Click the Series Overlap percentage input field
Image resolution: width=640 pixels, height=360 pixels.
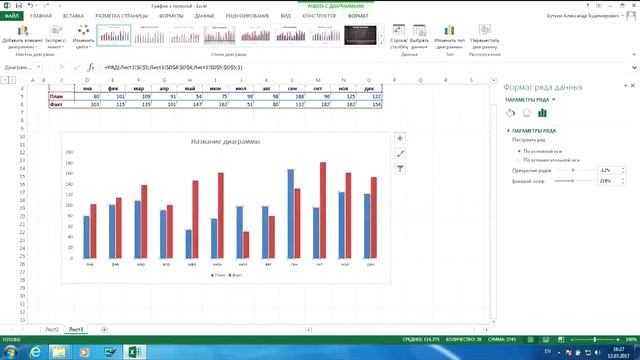609,170
